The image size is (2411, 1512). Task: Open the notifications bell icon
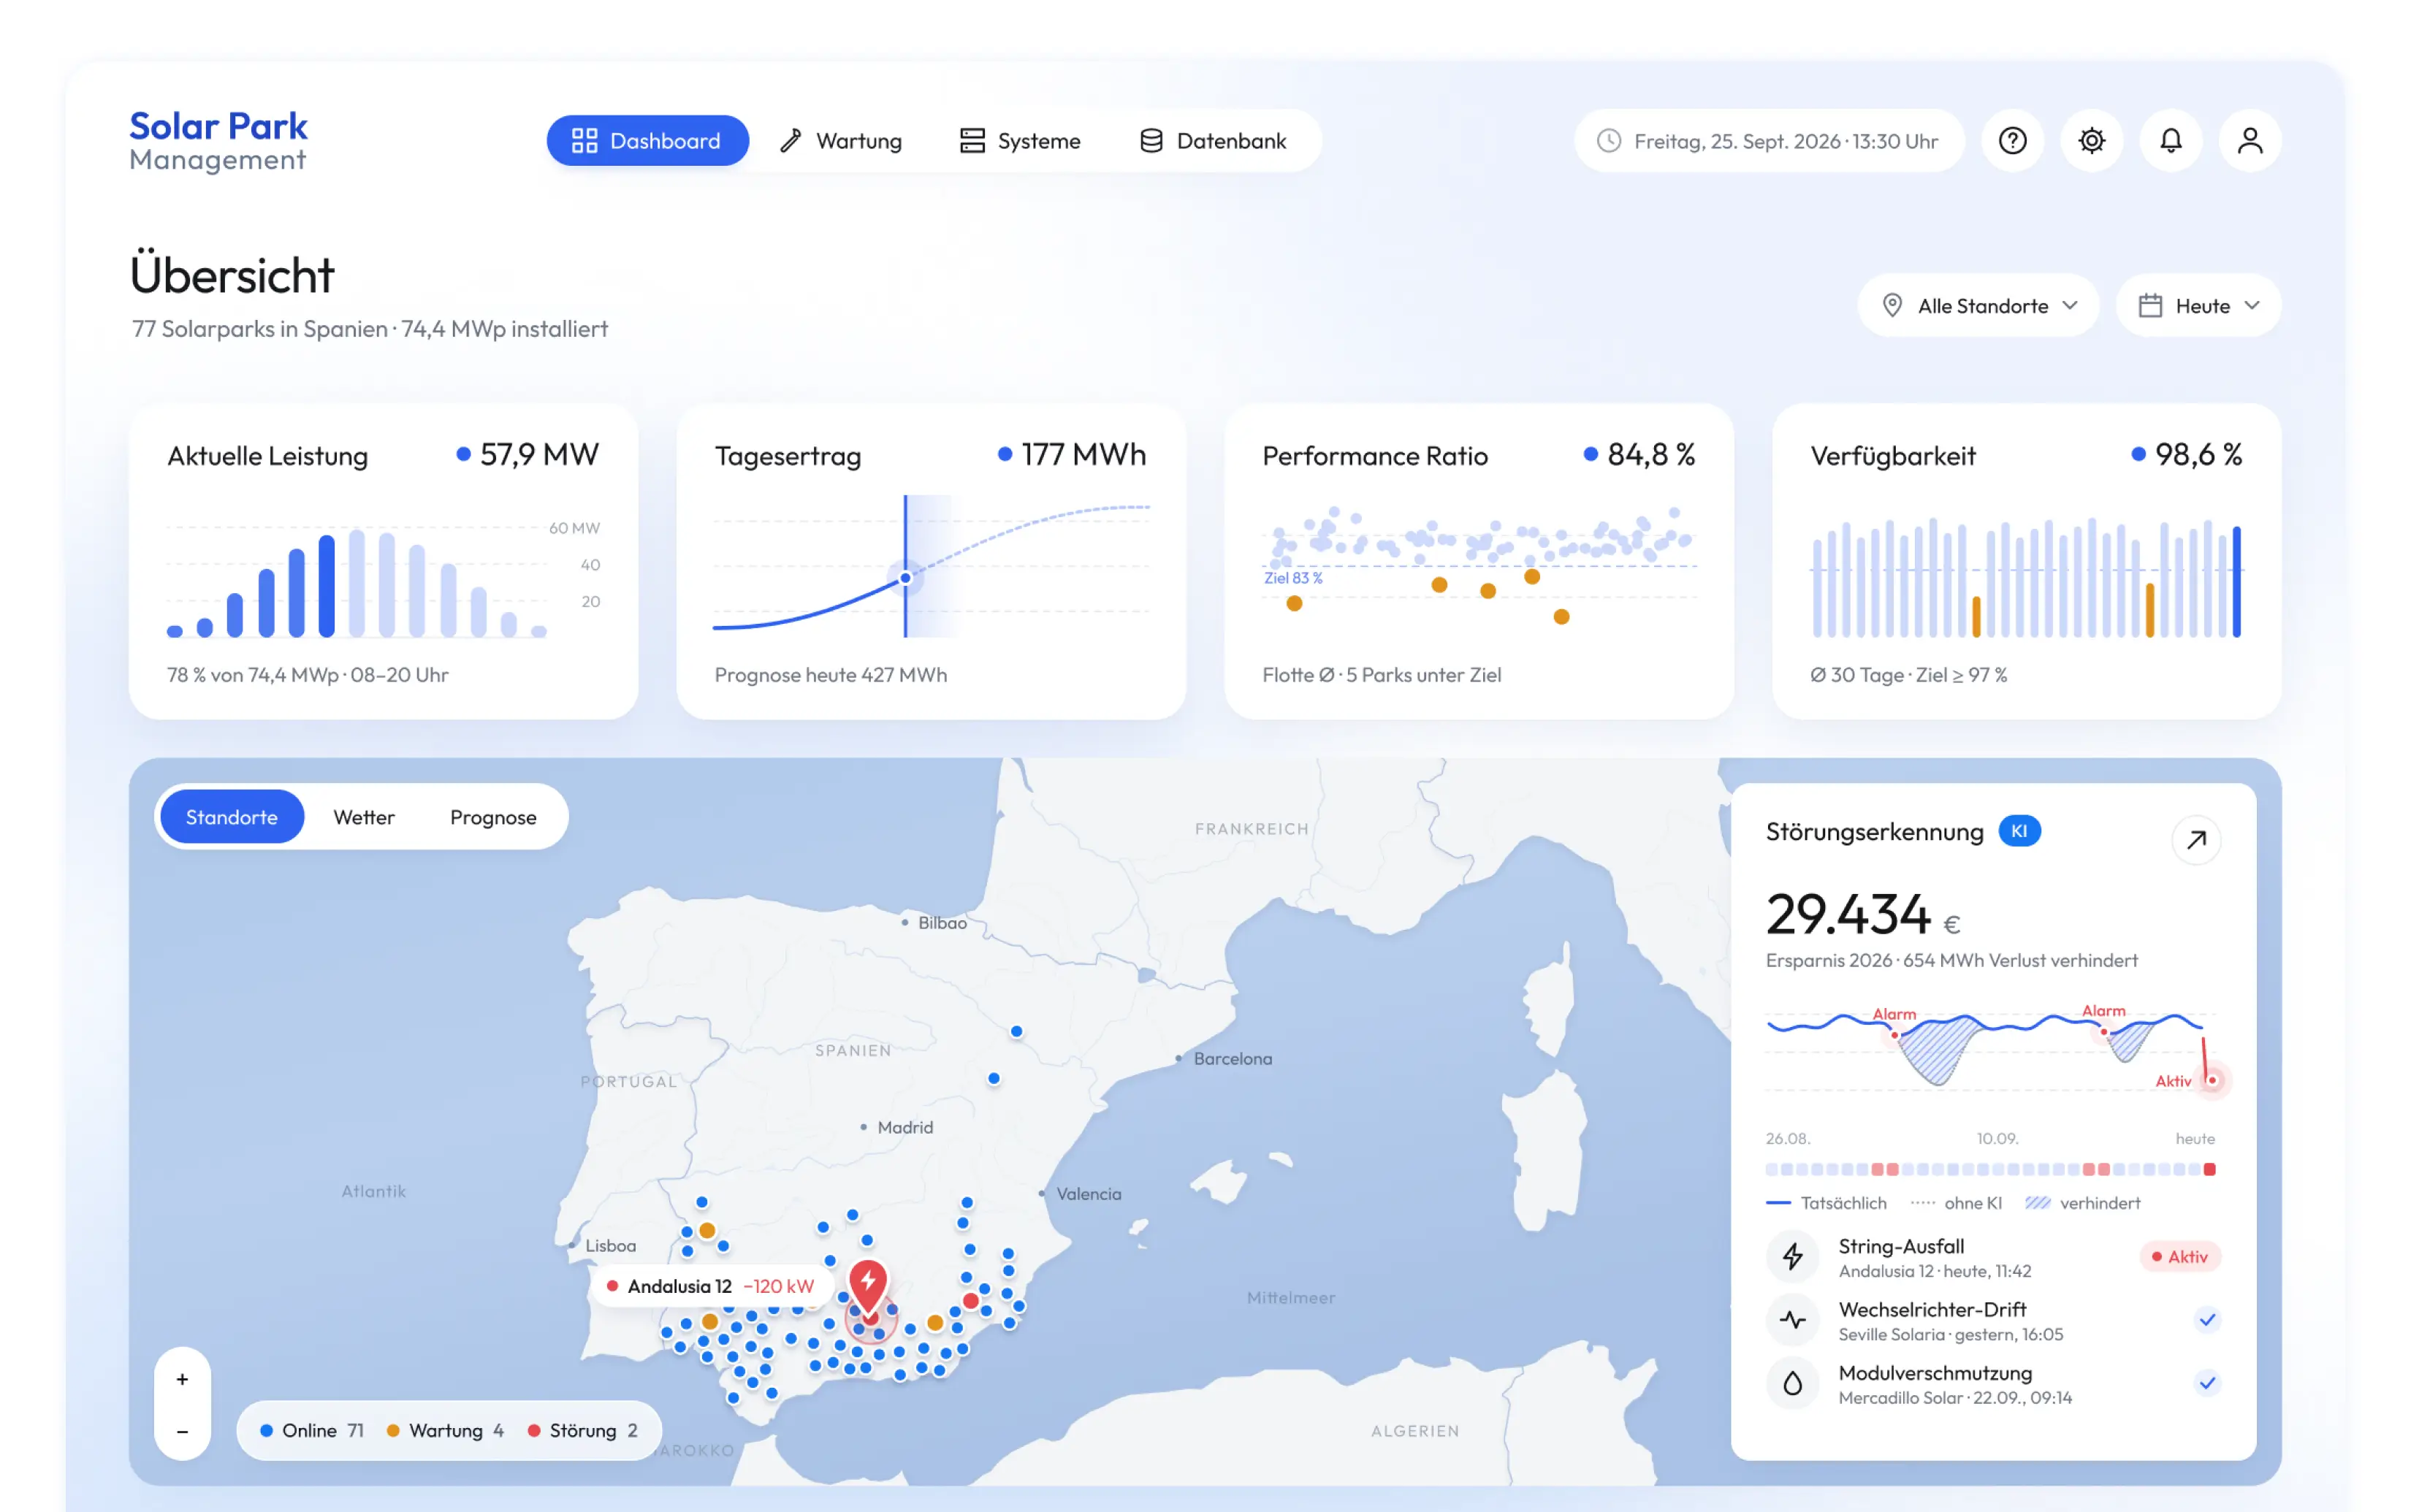[2170, 141]
